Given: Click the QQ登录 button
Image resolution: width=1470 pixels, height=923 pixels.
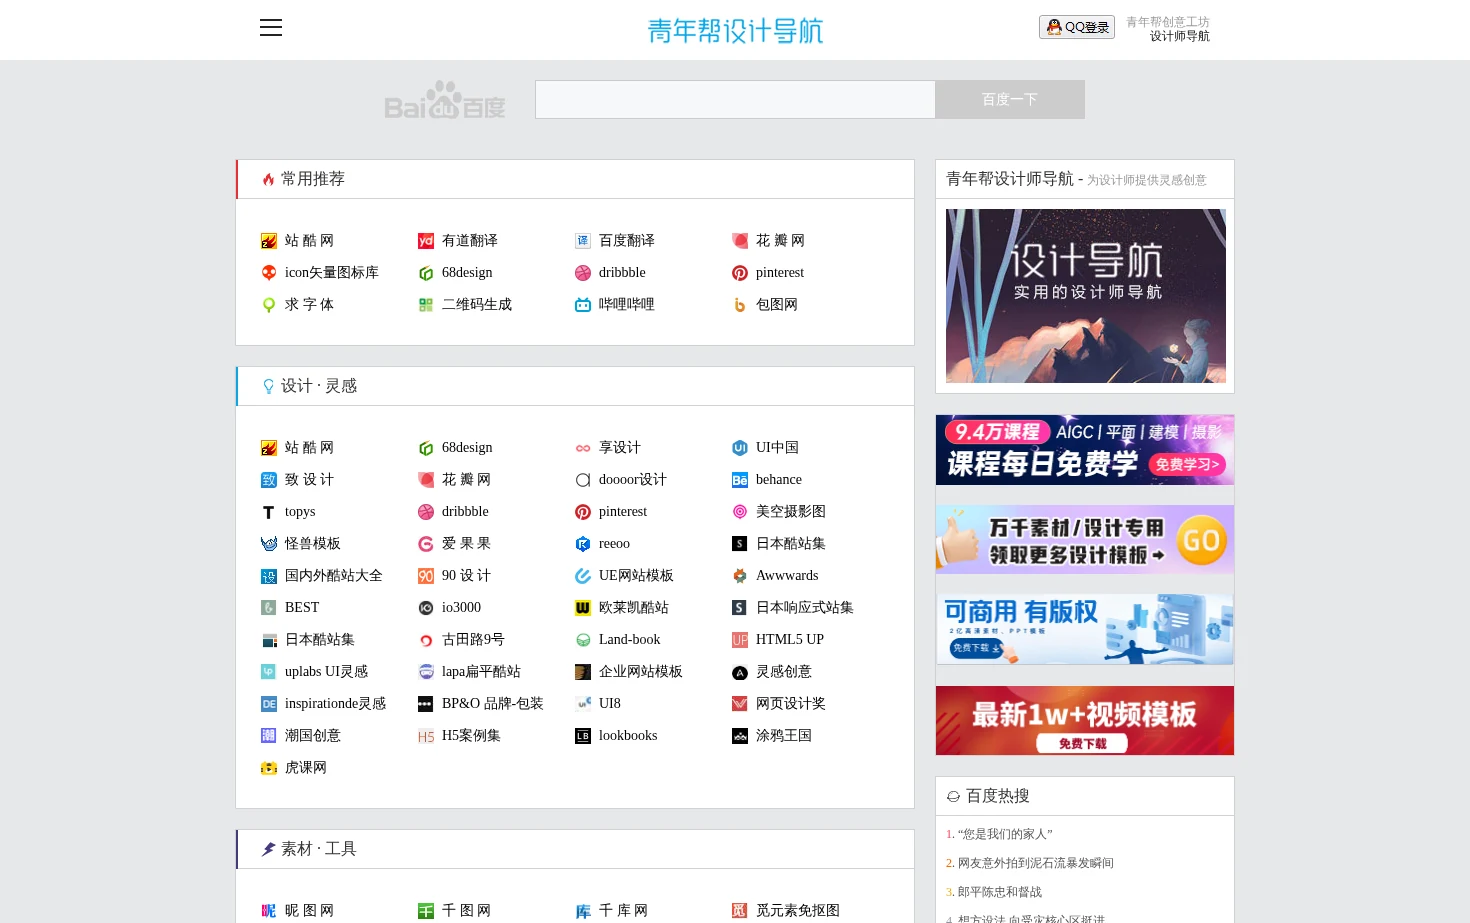Looking at the screenshot, I should (1077, 27).
